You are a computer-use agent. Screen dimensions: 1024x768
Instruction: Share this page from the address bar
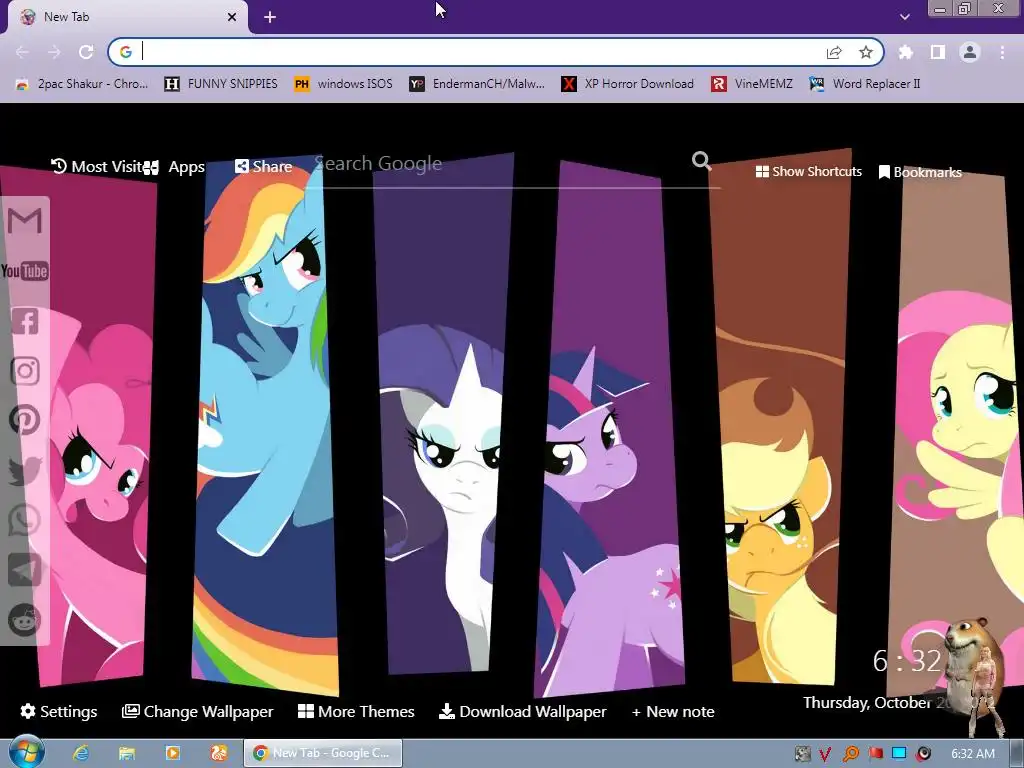834,52
